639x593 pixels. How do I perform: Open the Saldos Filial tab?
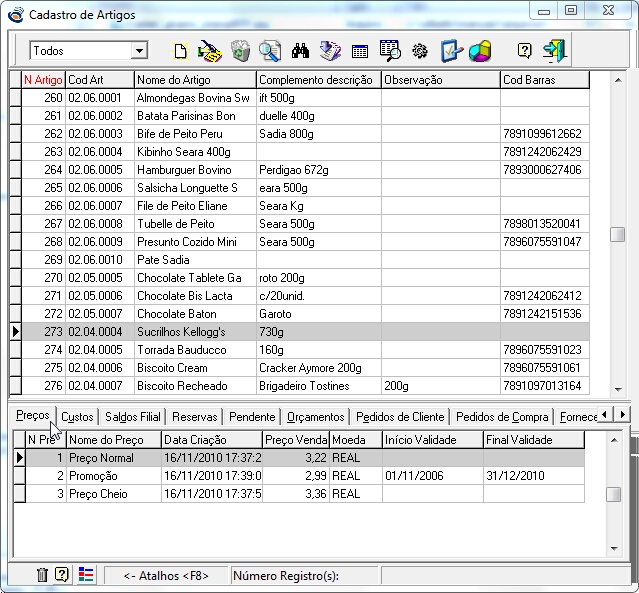(133, 417)
